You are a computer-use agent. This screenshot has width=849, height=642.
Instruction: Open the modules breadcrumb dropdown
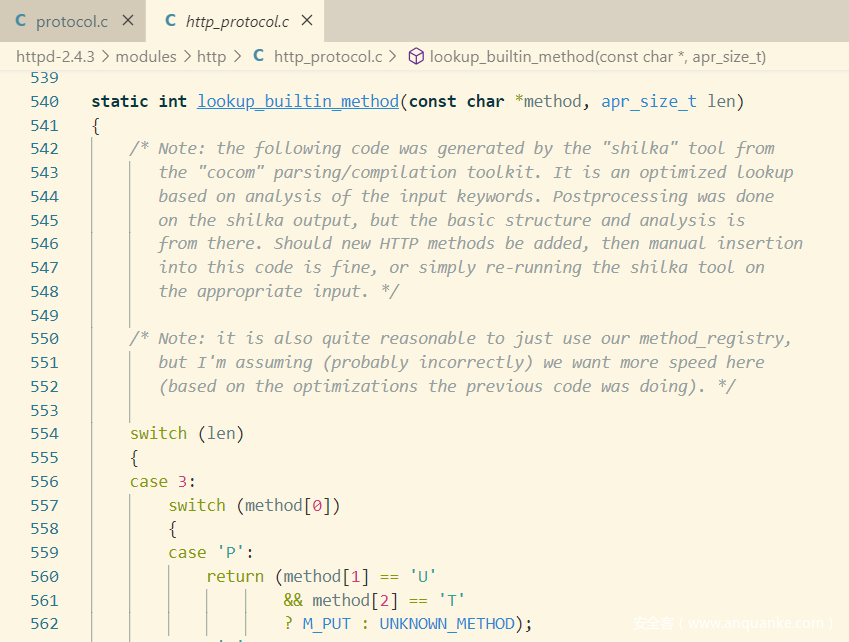click(146, 56)
